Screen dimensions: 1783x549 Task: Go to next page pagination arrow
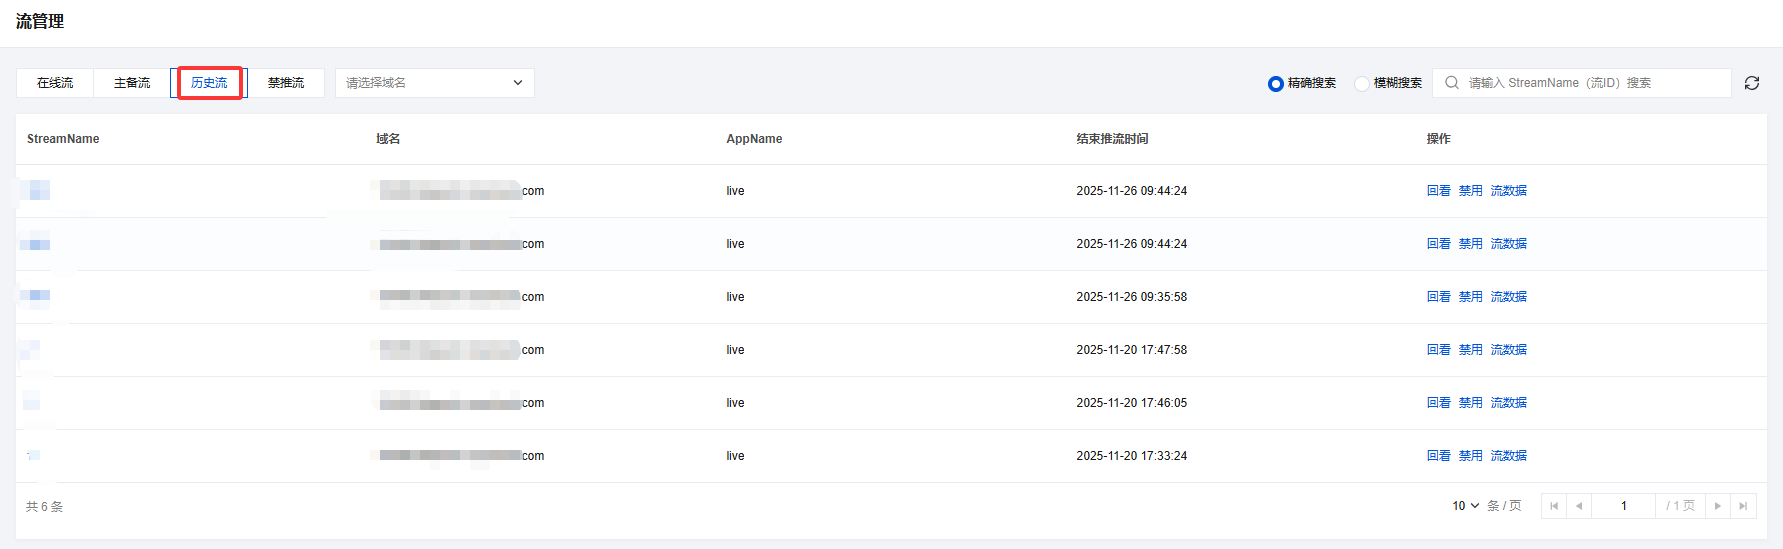[1718, 506]
